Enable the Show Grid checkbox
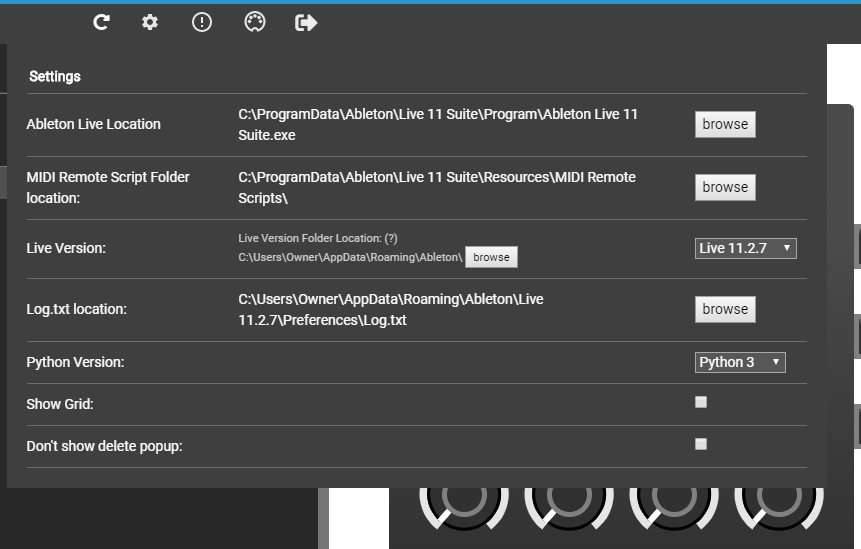 (x=701, y=402)
